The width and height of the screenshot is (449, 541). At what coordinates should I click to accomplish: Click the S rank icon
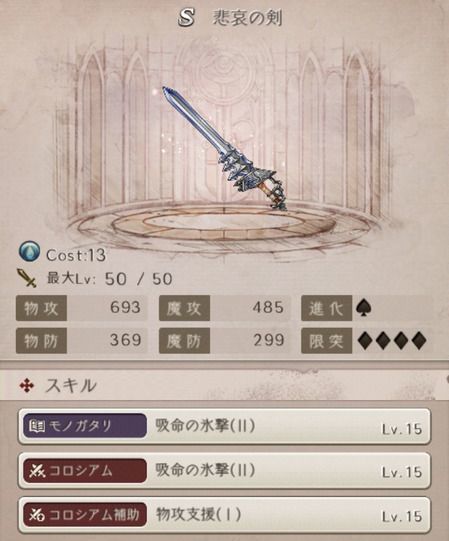186,17
